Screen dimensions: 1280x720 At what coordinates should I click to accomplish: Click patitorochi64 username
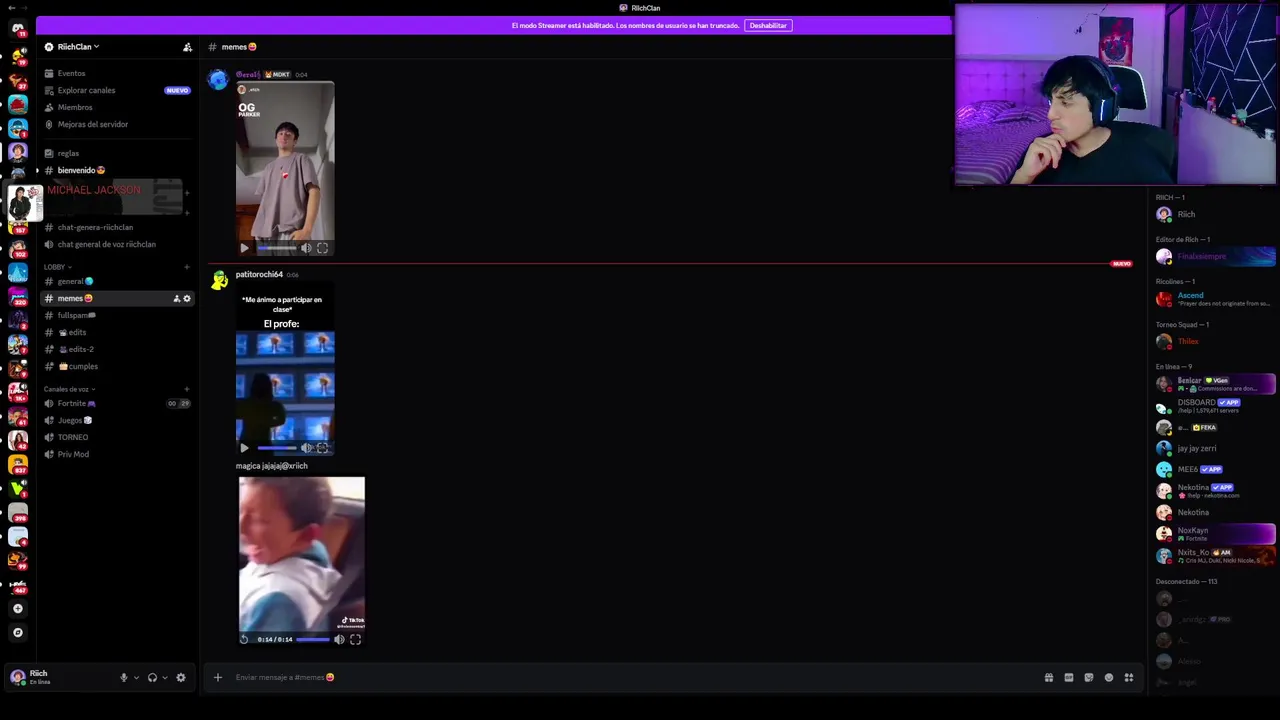(x=259, y=274)
